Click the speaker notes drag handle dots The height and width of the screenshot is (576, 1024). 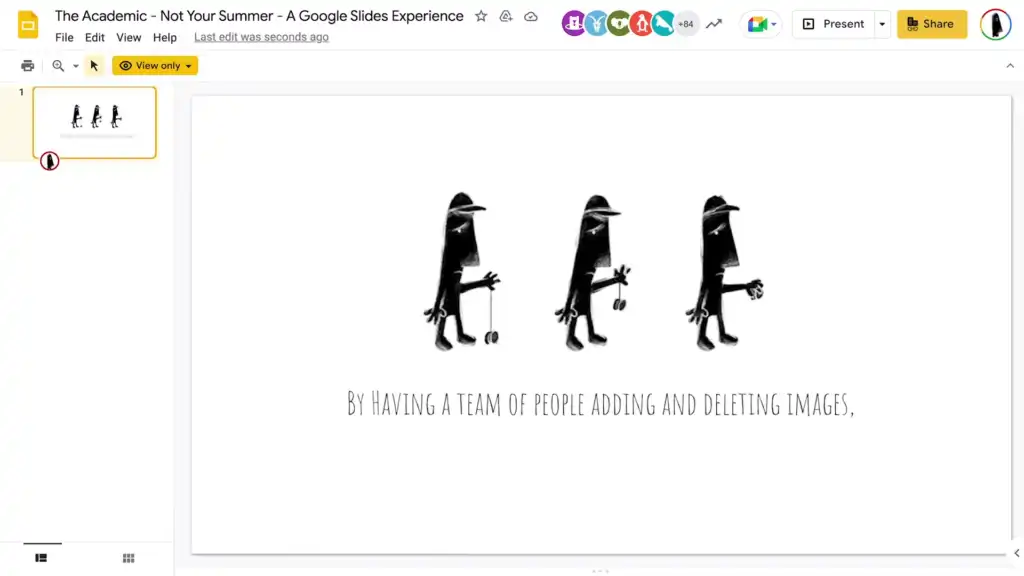(x=600, y=571)
